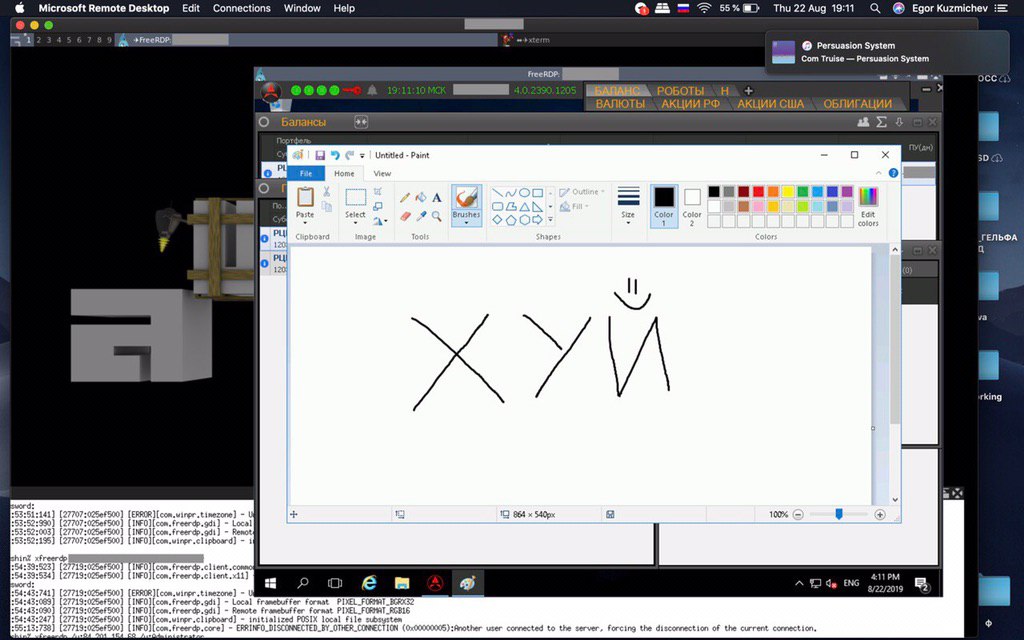Click the bell notification icon in trading terminal
This screenshot has height=640, width=1024.
(x=372, y=90)
